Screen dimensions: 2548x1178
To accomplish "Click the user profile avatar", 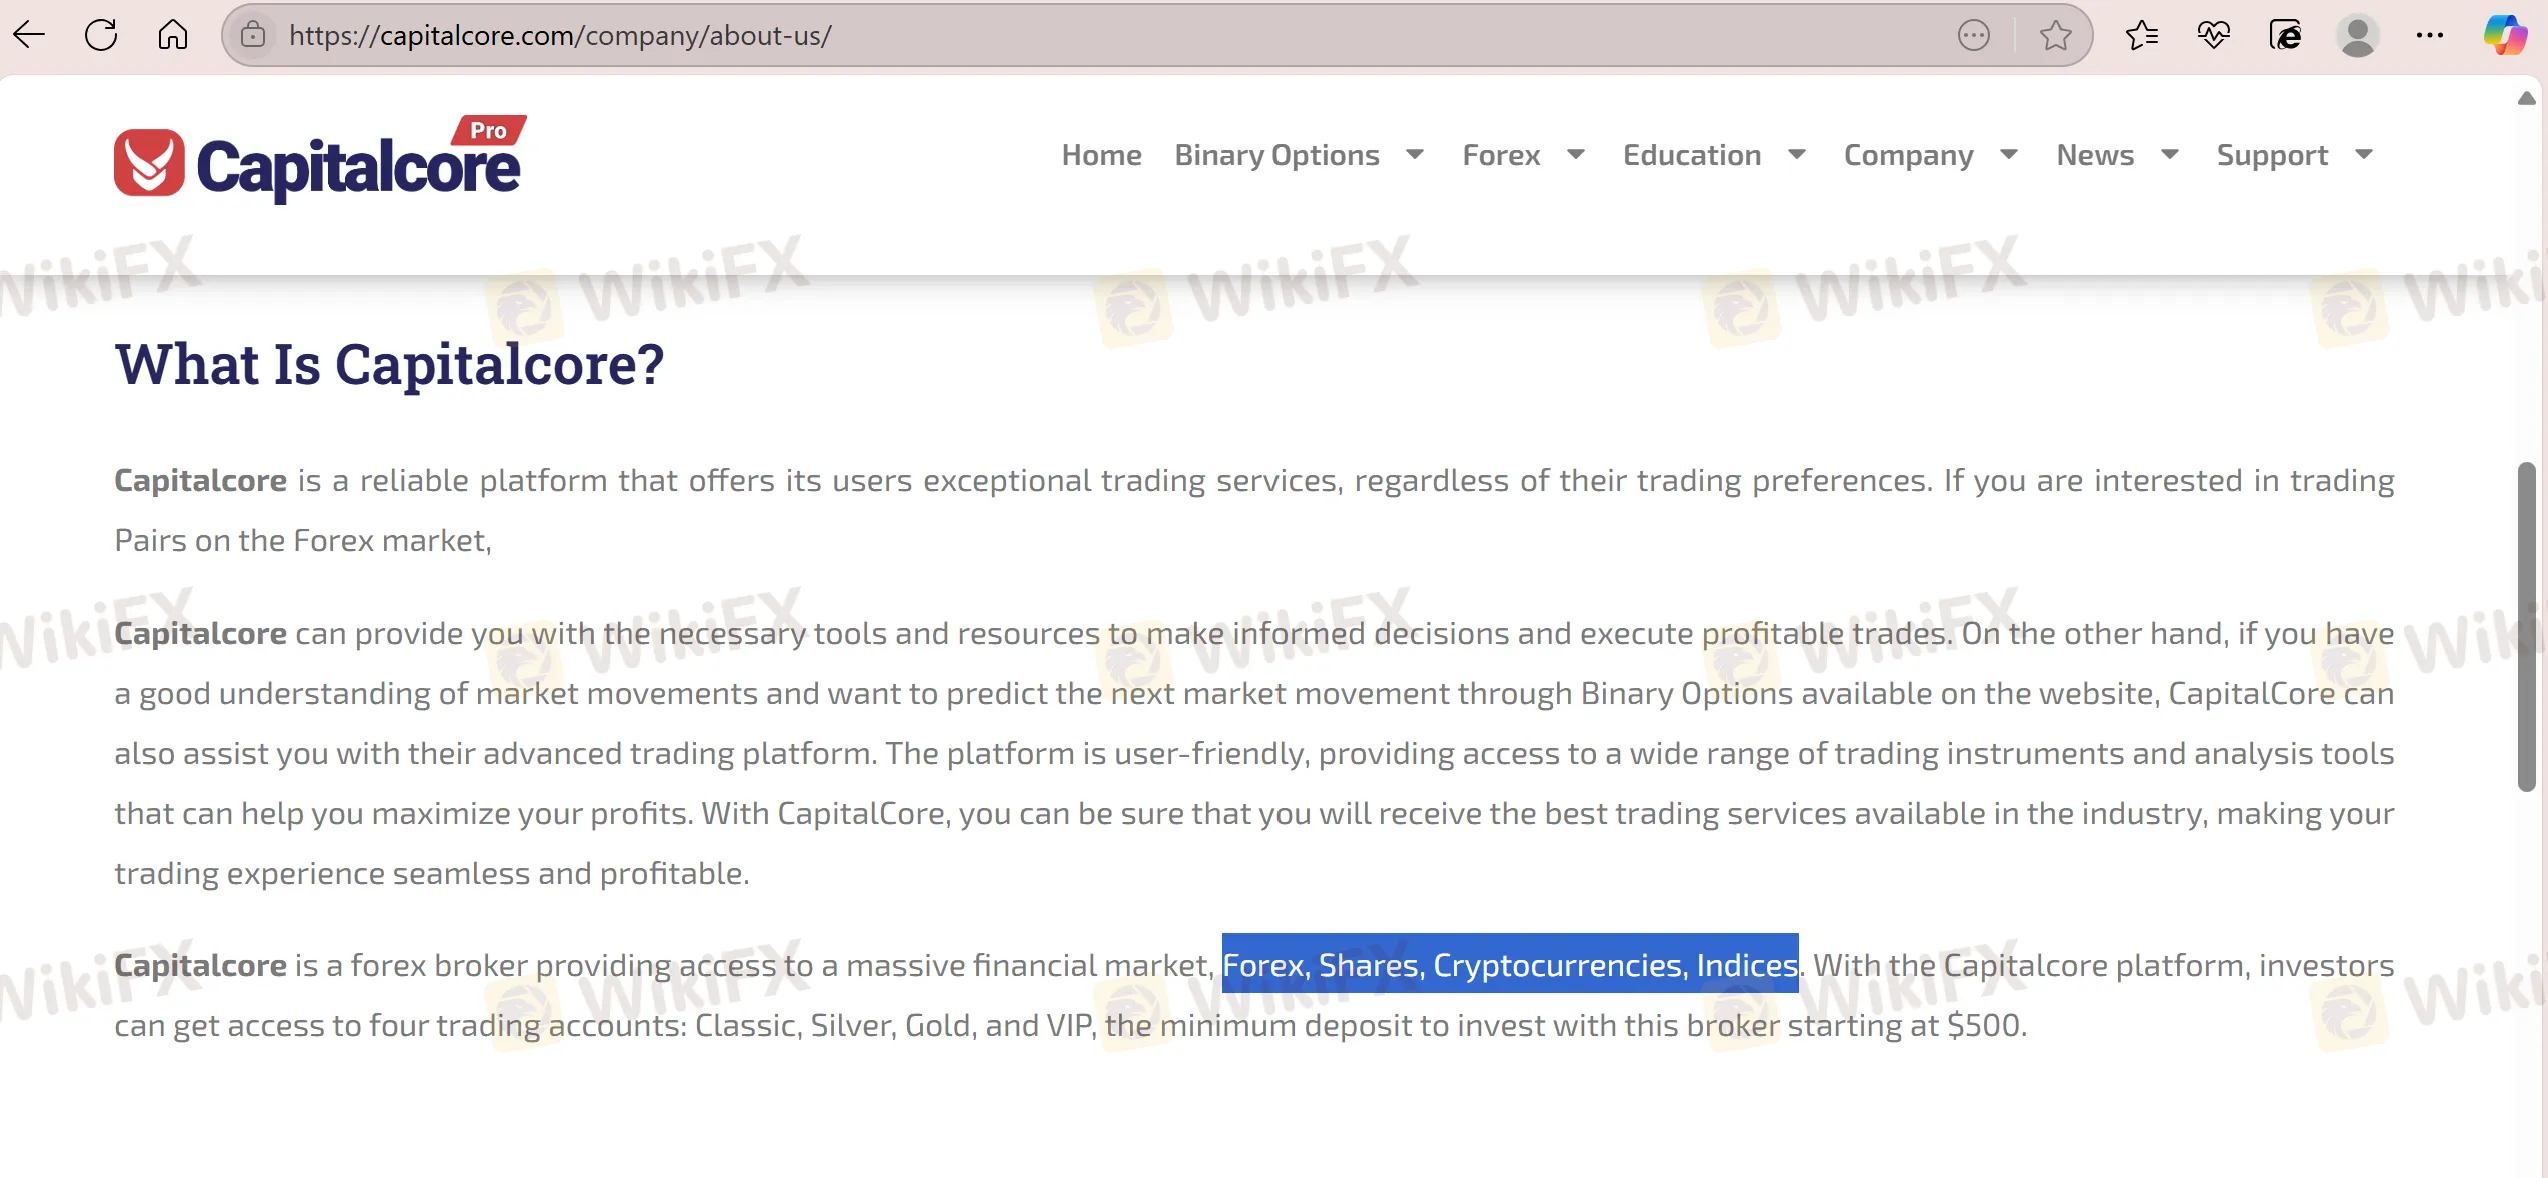I will (2357, 35).
